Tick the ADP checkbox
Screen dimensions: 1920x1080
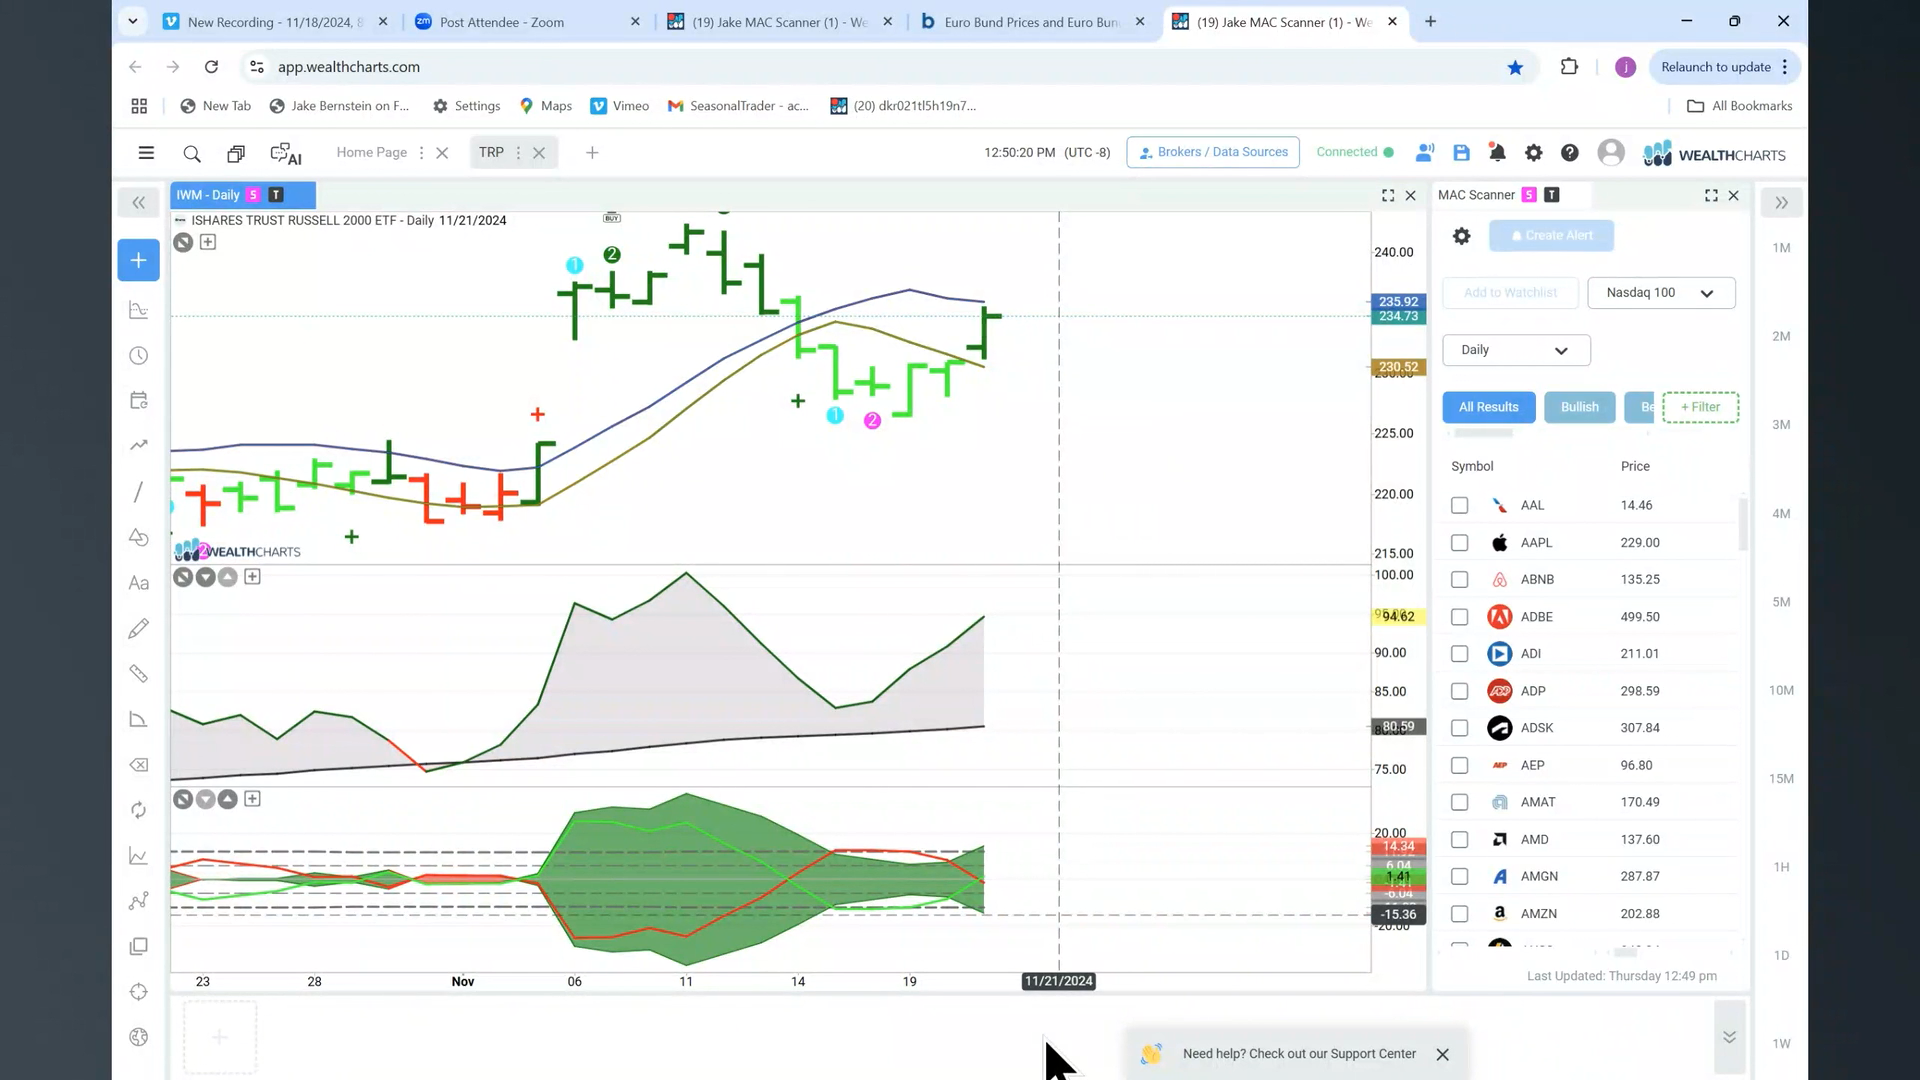[1460, 691]
